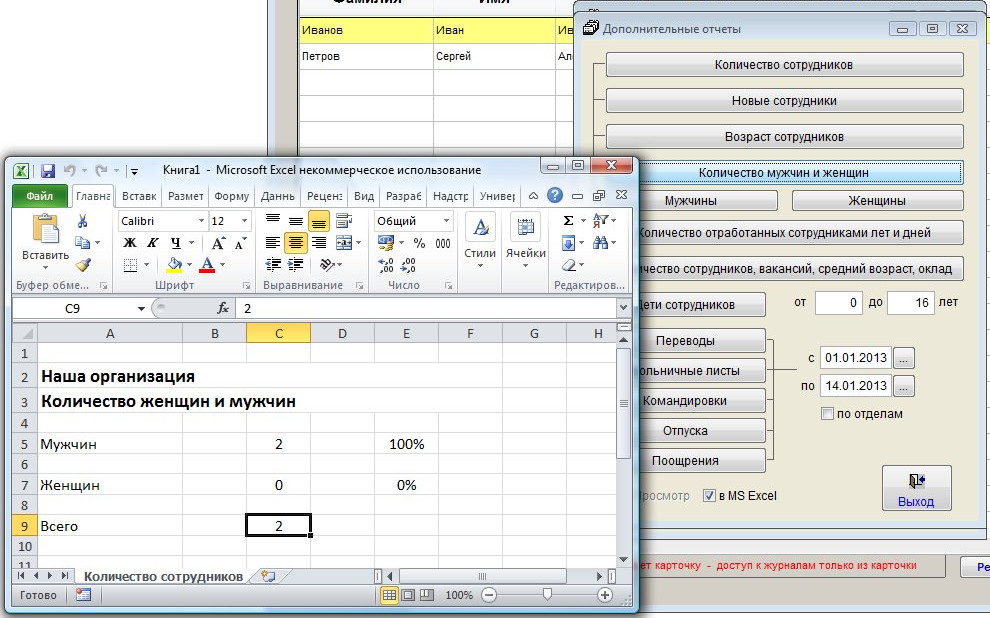Click the red font color A icon
Image resolution: width=990 pixels, height=618 pixels.
(206, 265)
